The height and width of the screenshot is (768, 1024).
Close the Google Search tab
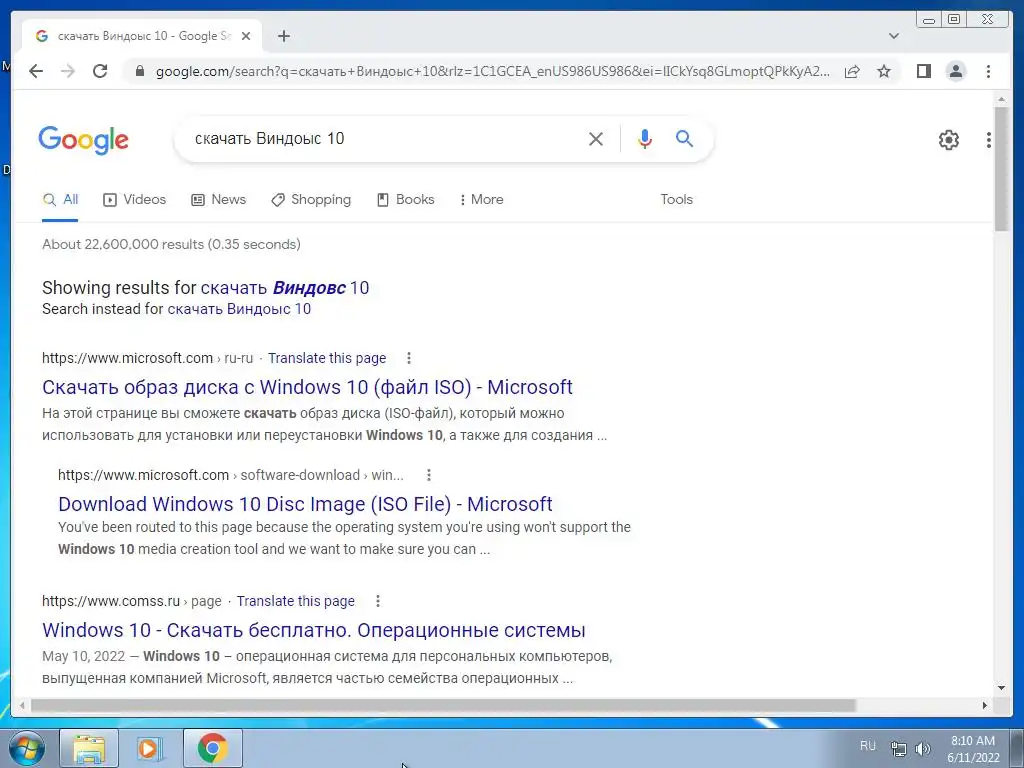click(246, 36)
